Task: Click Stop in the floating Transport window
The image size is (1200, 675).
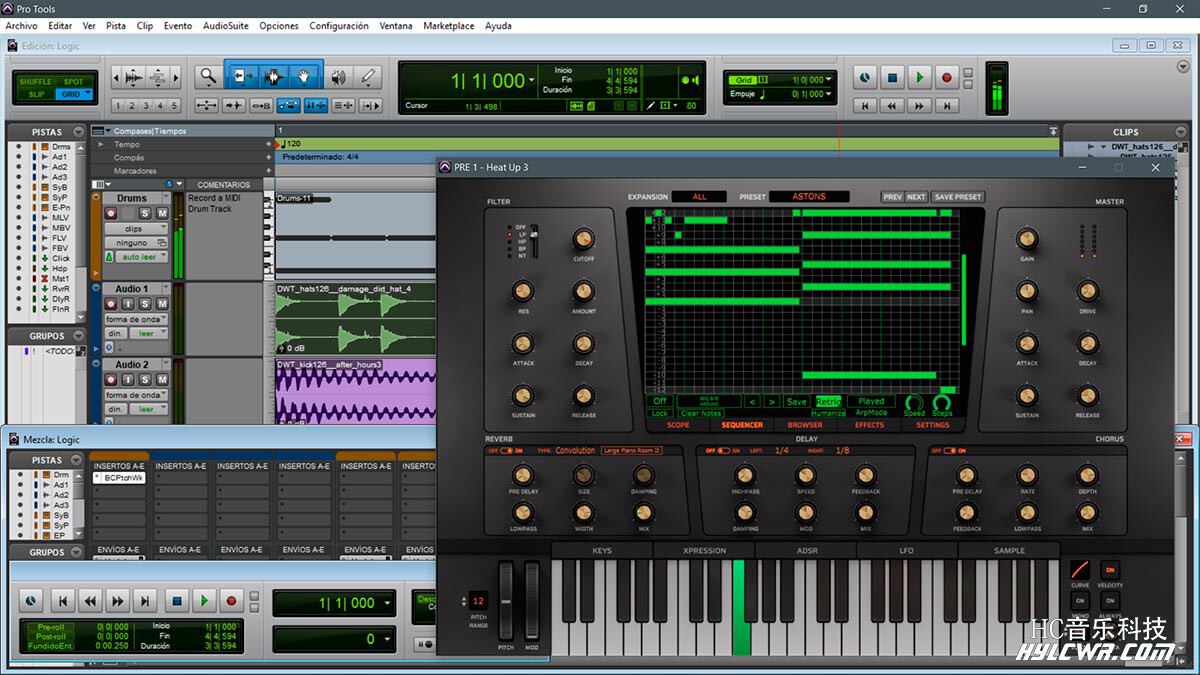Action: click(x=177, y=601)
